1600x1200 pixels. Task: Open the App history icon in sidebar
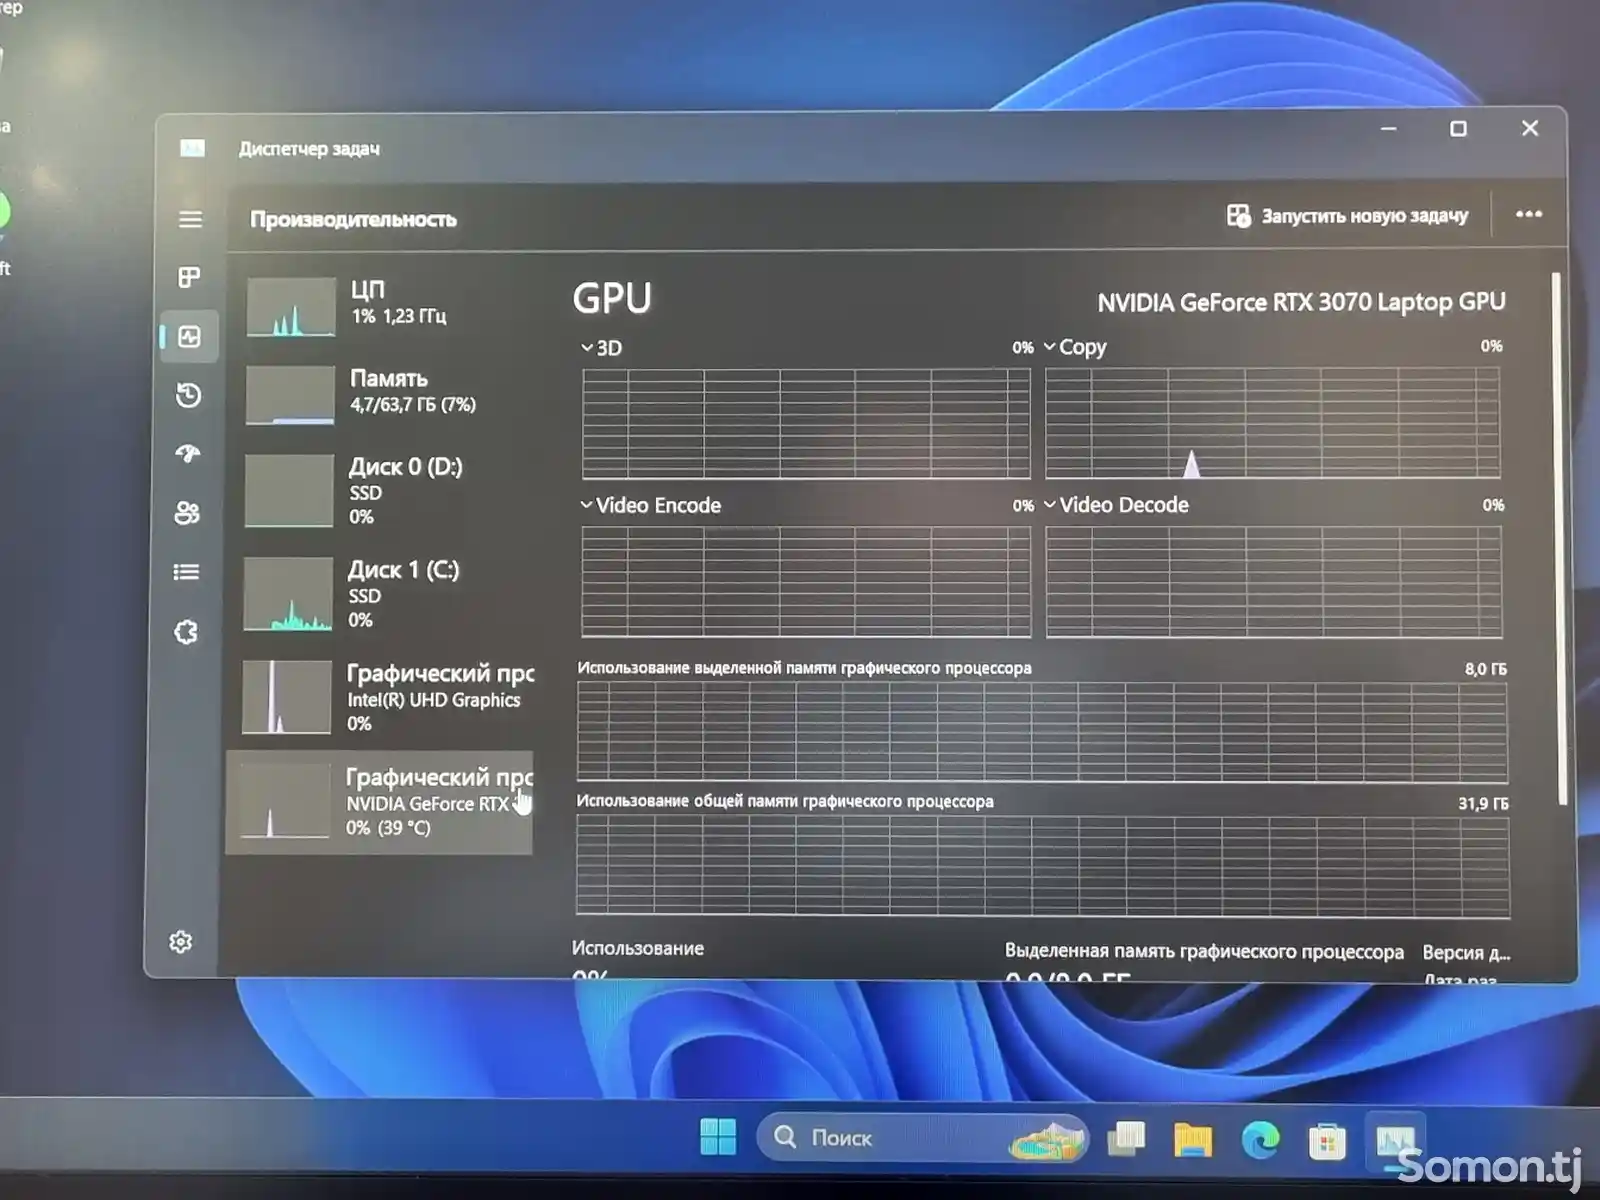188,395
